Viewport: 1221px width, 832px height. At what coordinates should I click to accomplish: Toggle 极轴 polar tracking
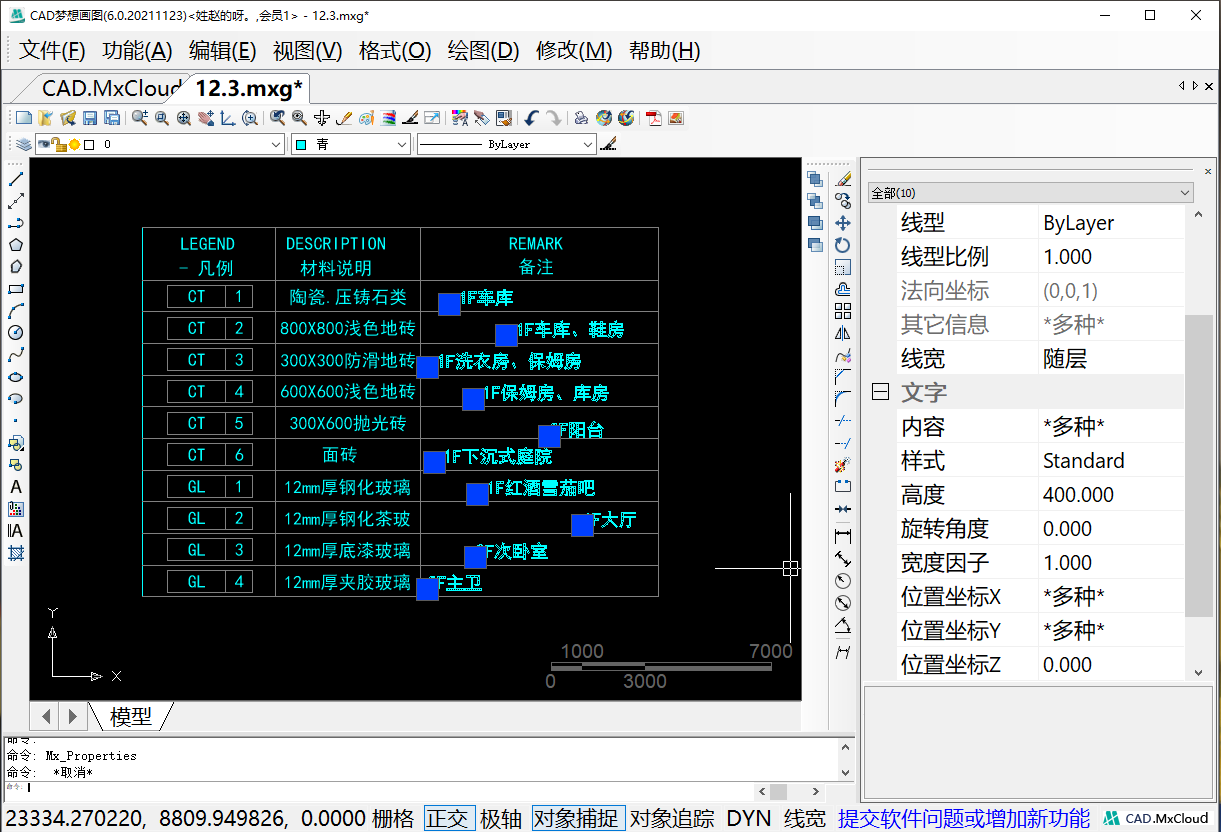501,819
